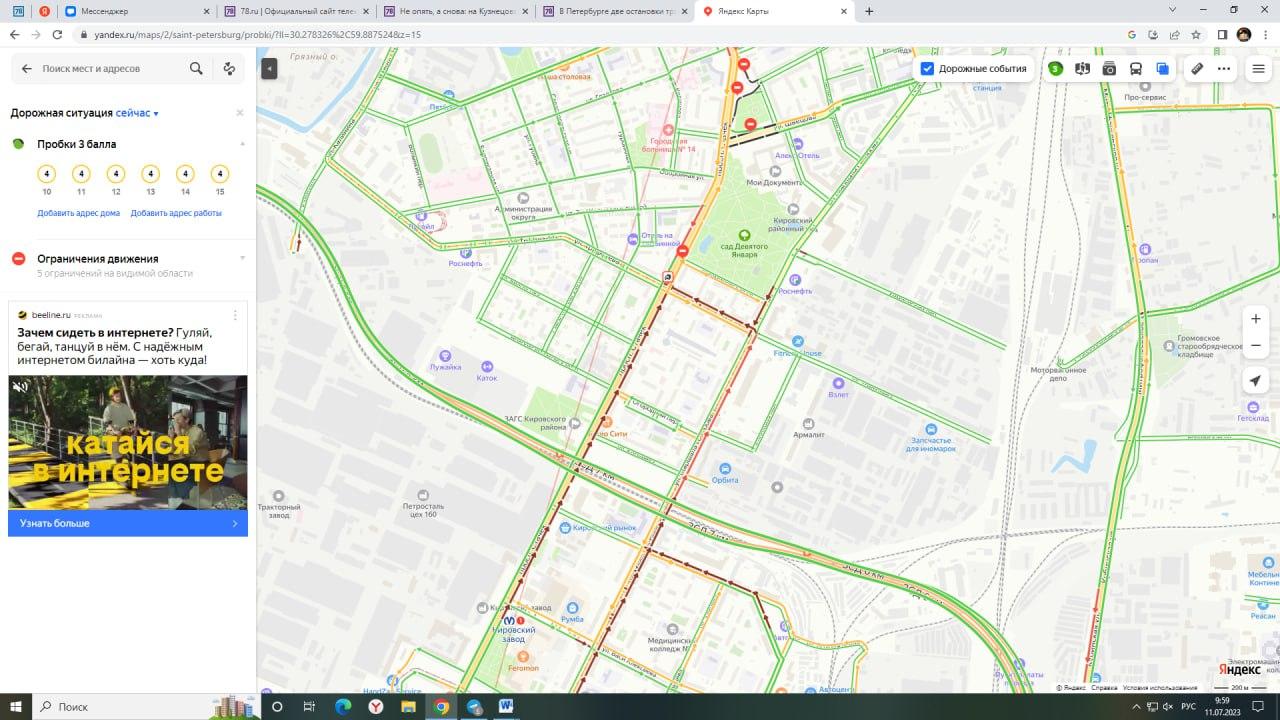Open the 'сейчас' time dropdown

click(137, 113)
